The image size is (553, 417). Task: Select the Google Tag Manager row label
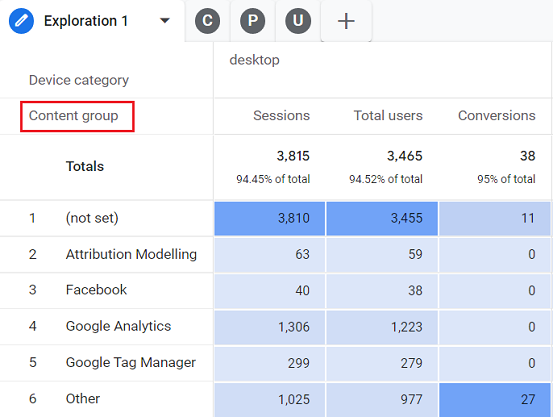[x=130, y=363]
